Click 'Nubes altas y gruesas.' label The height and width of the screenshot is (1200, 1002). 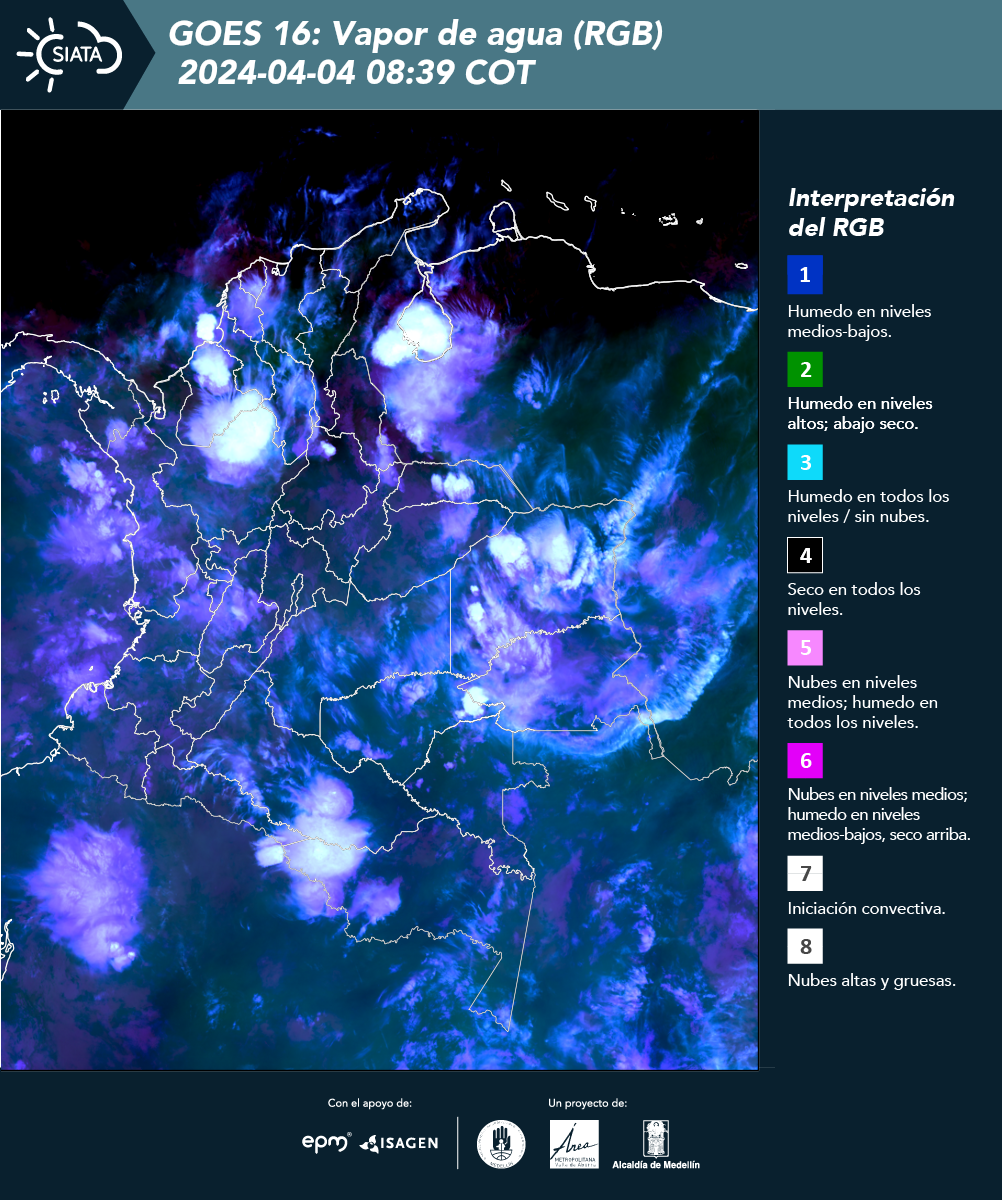(x=871, y=981)
